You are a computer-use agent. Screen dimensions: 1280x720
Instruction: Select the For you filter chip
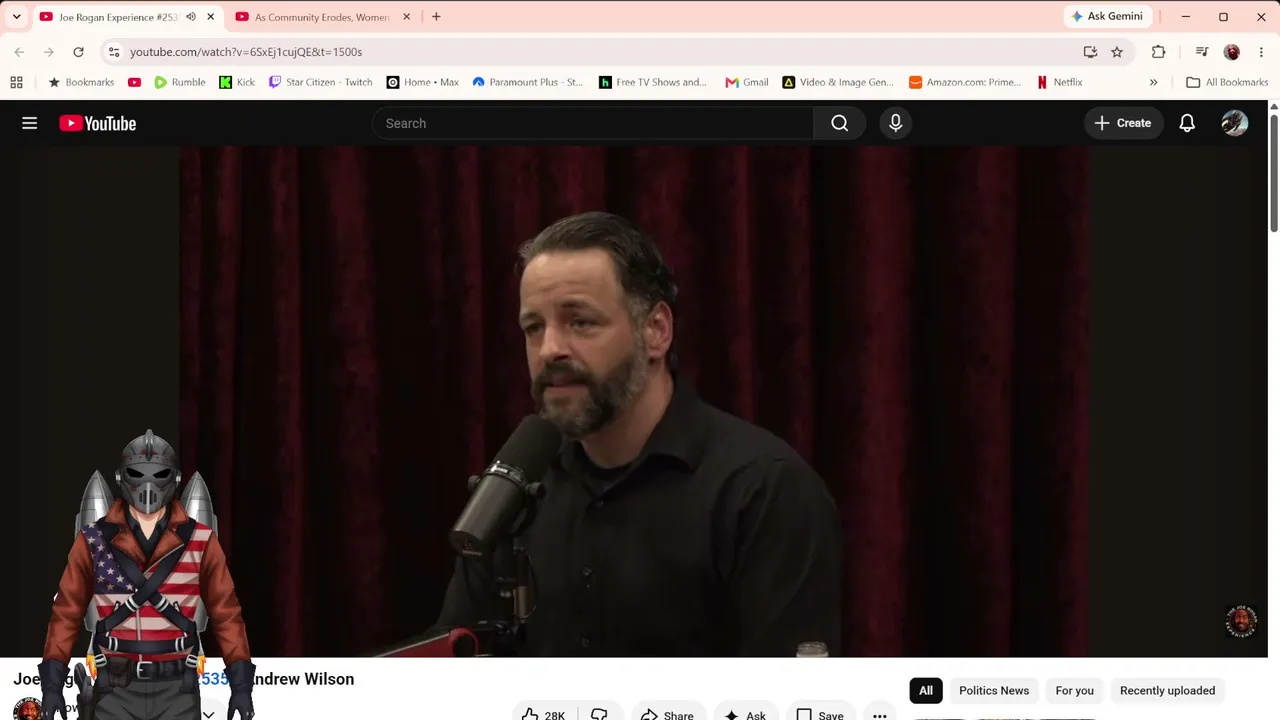(x=1075, y=691)
